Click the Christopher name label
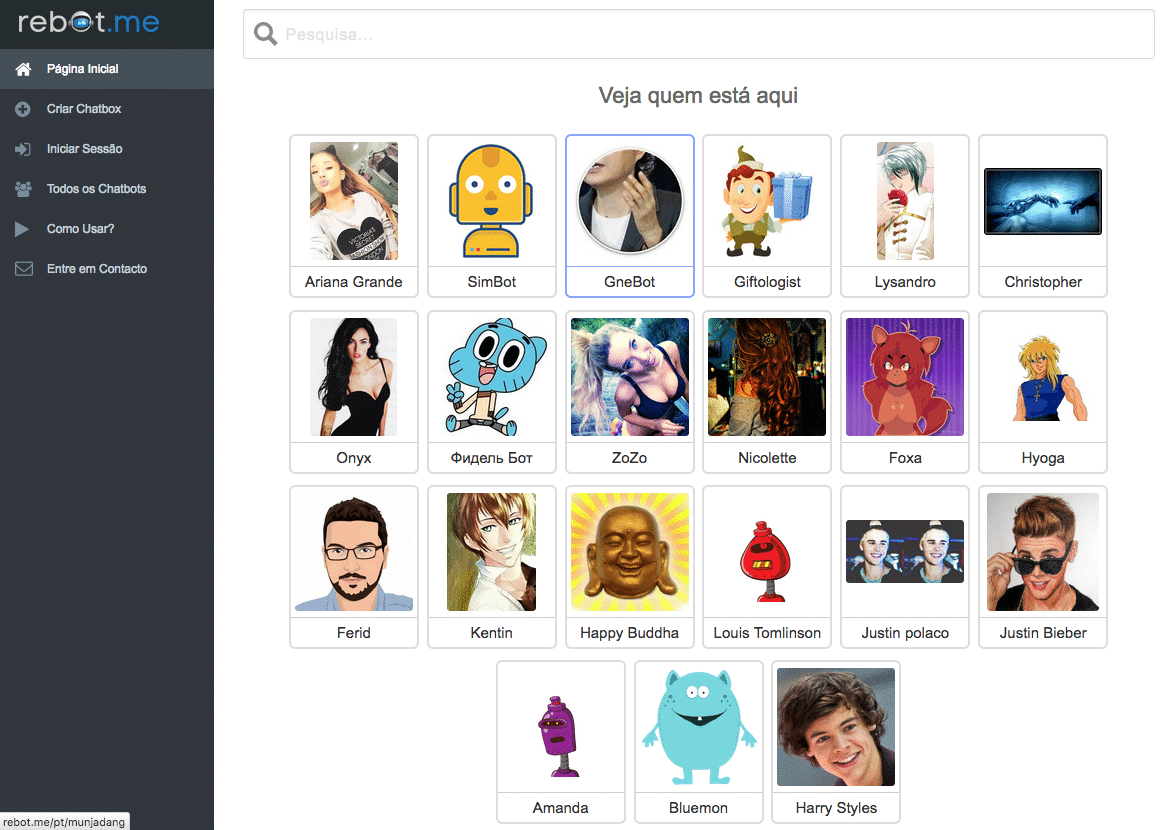 coord(1042,281)
